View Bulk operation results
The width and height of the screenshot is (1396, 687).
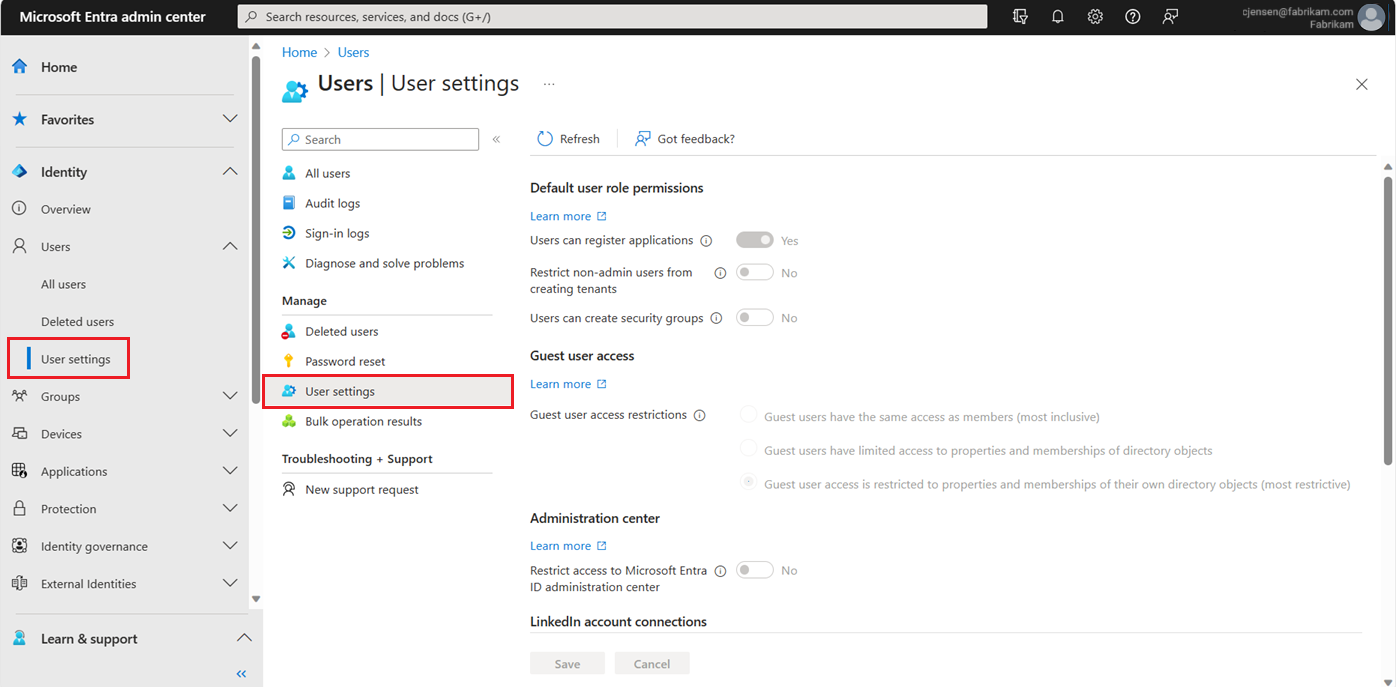(x=363, y=421)
